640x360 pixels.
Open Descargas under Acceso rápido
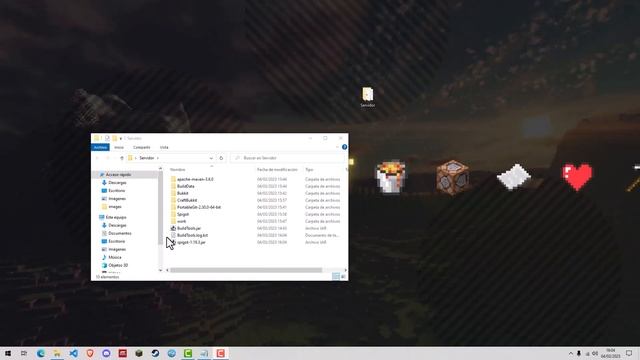click(x=117, y=182)
